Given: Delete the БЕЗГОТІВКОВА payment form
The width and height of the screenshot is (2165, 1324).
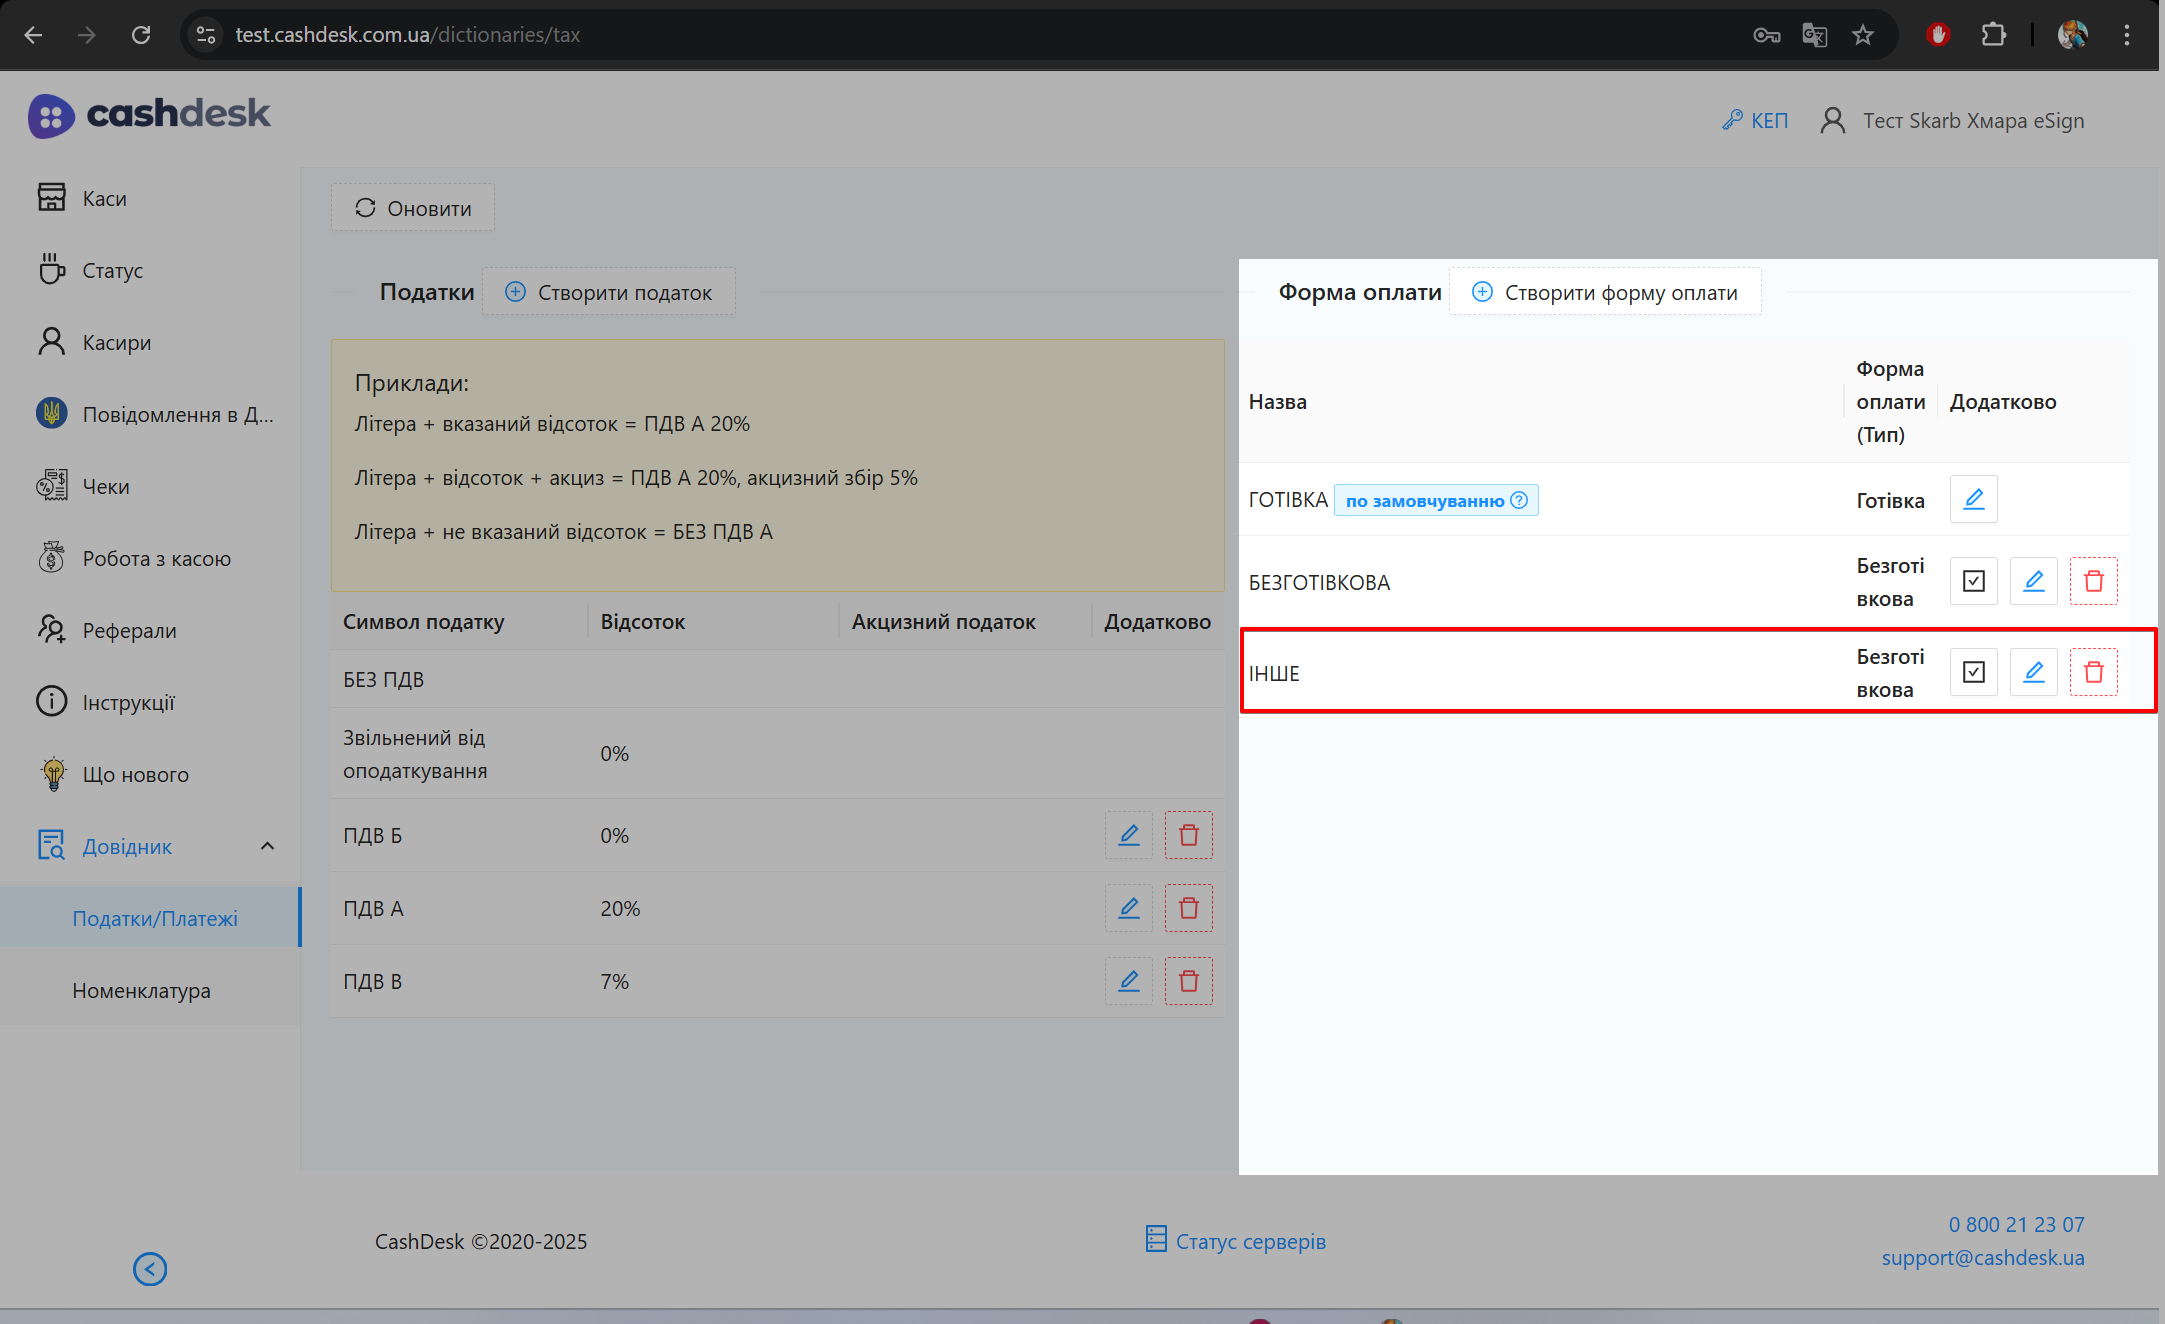Looking at the screenshot, I should click(2093, 581).
